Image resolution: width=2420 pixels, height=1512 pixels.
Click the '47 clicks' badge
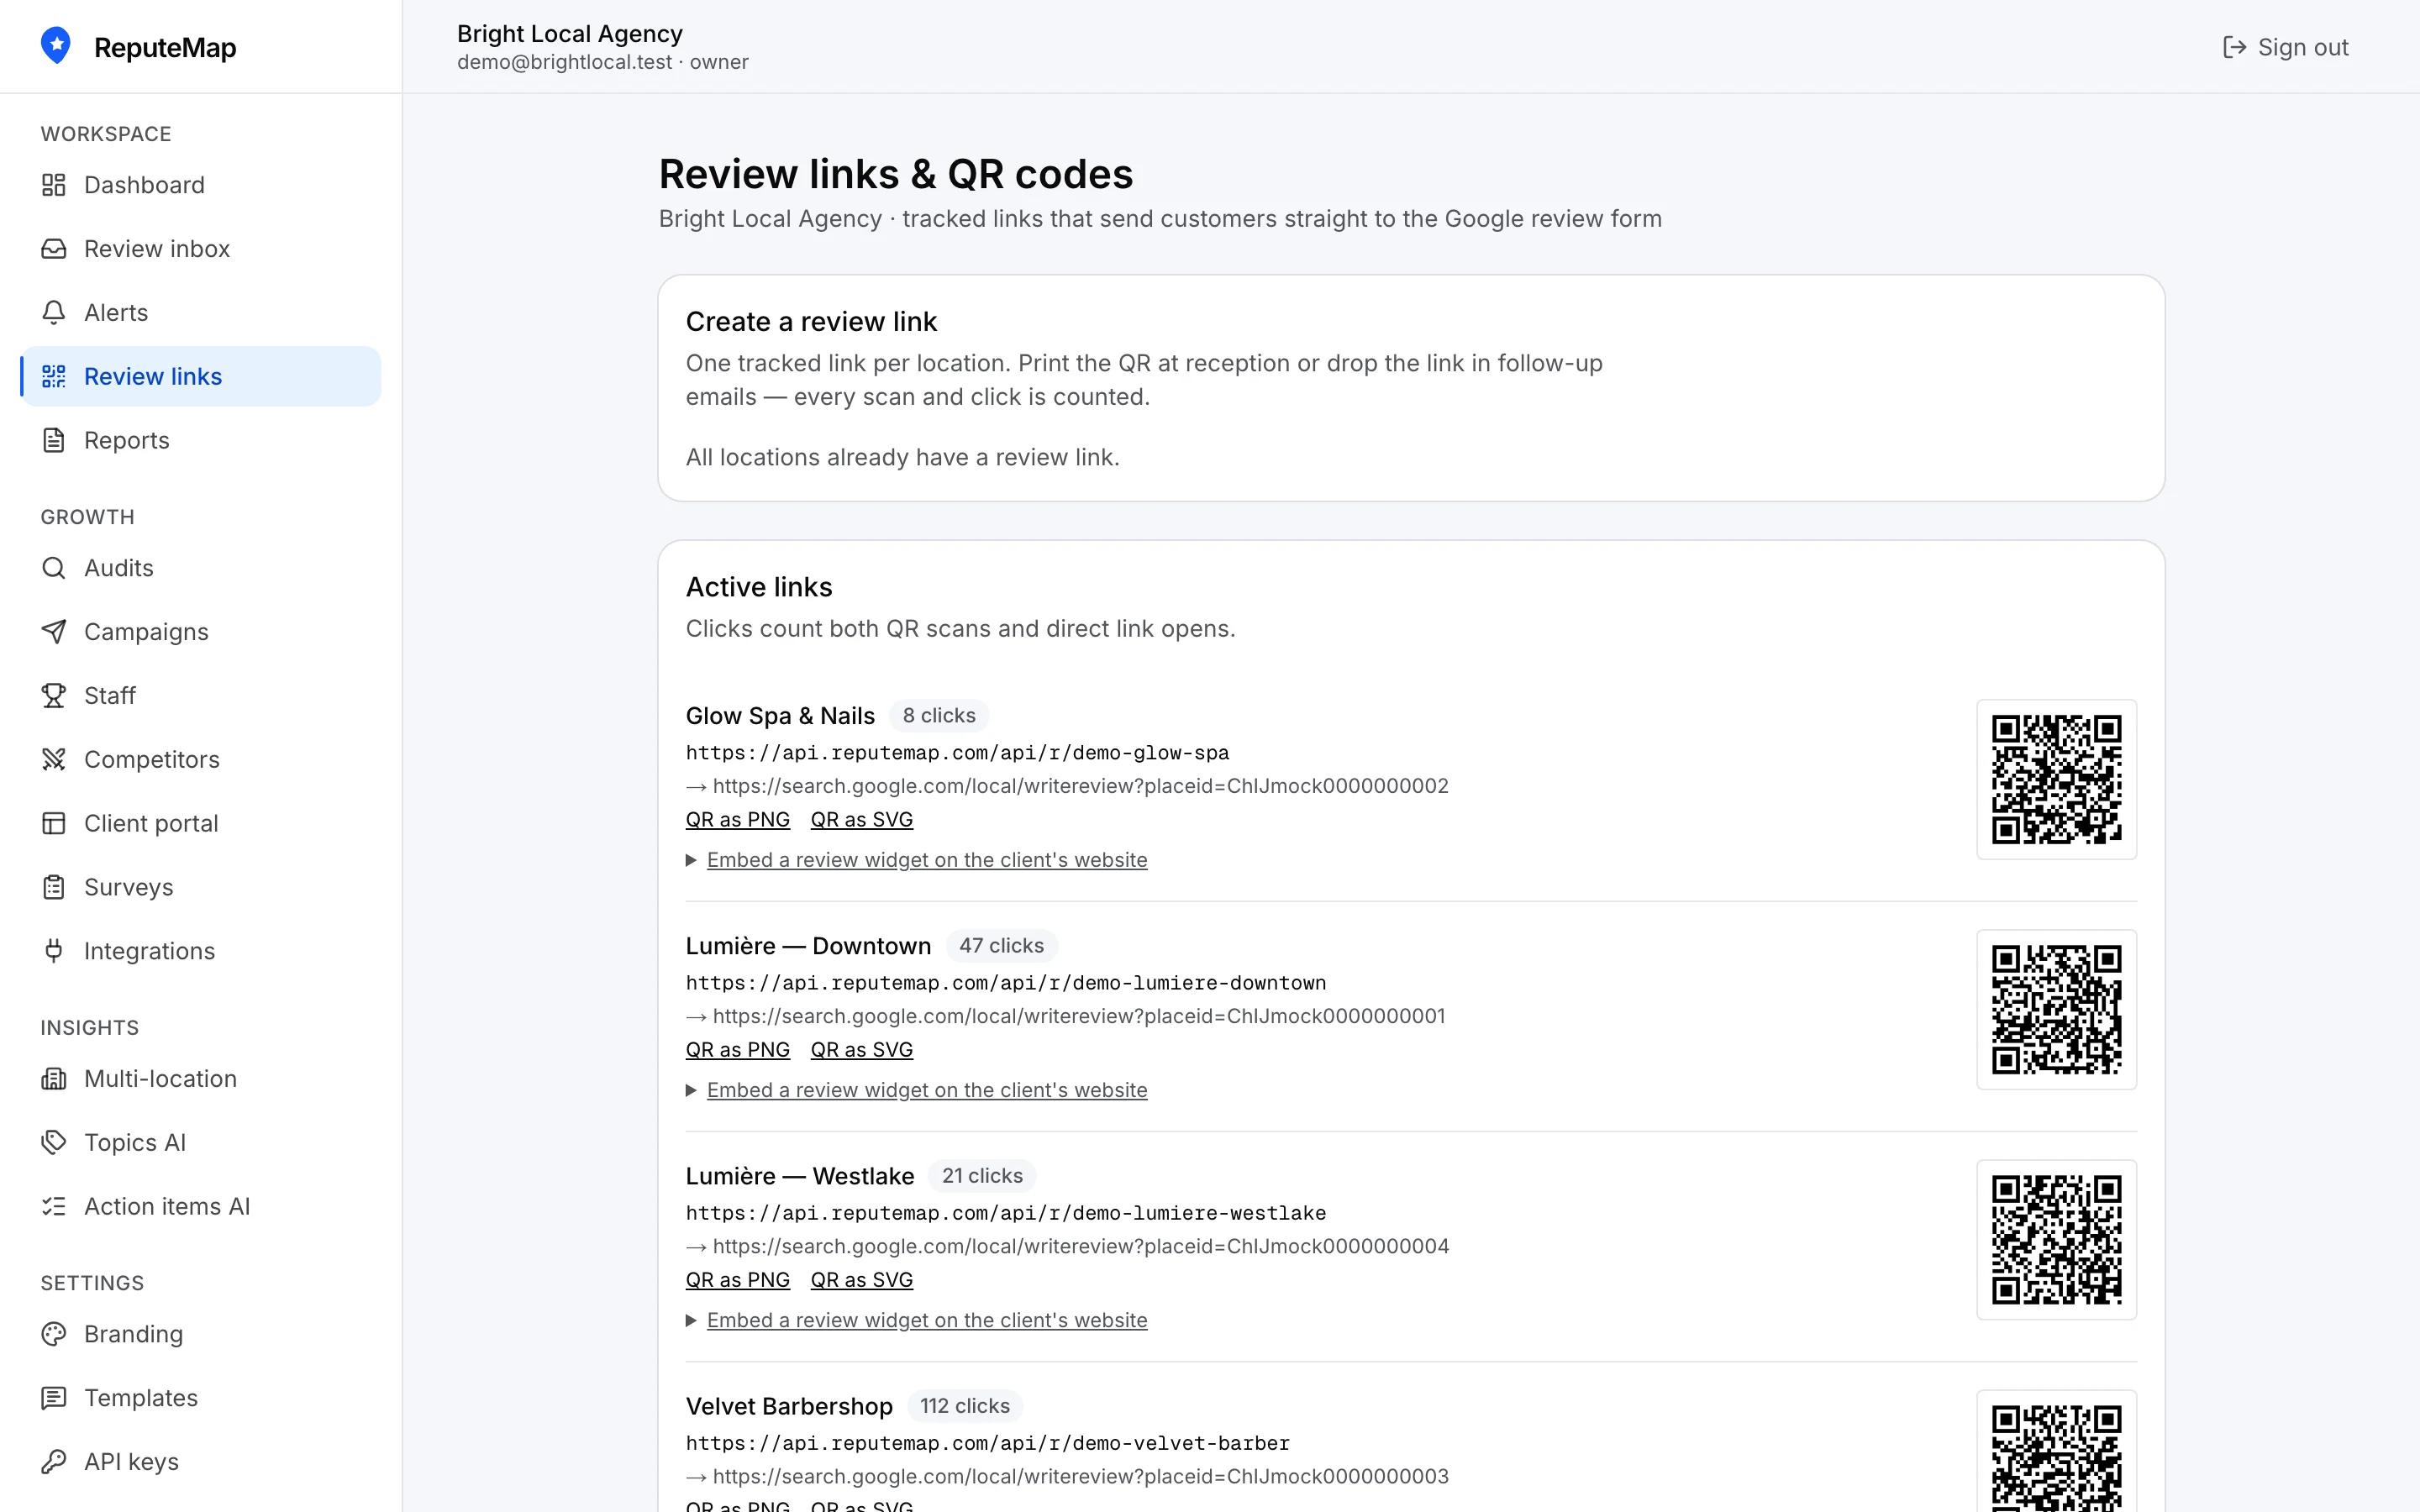pyautogui.click(x=1001, y=946)
